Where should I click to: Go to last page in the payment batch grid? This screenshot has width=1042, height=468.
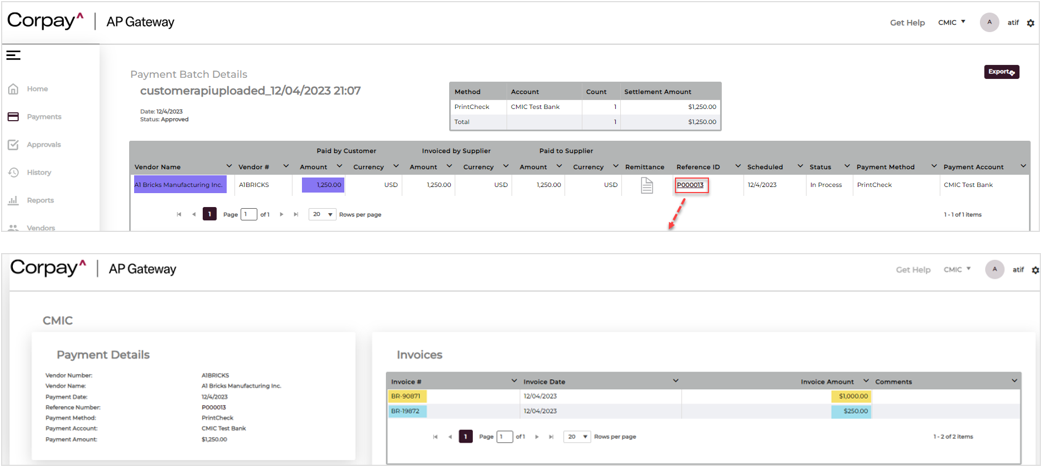coord(296,215)
